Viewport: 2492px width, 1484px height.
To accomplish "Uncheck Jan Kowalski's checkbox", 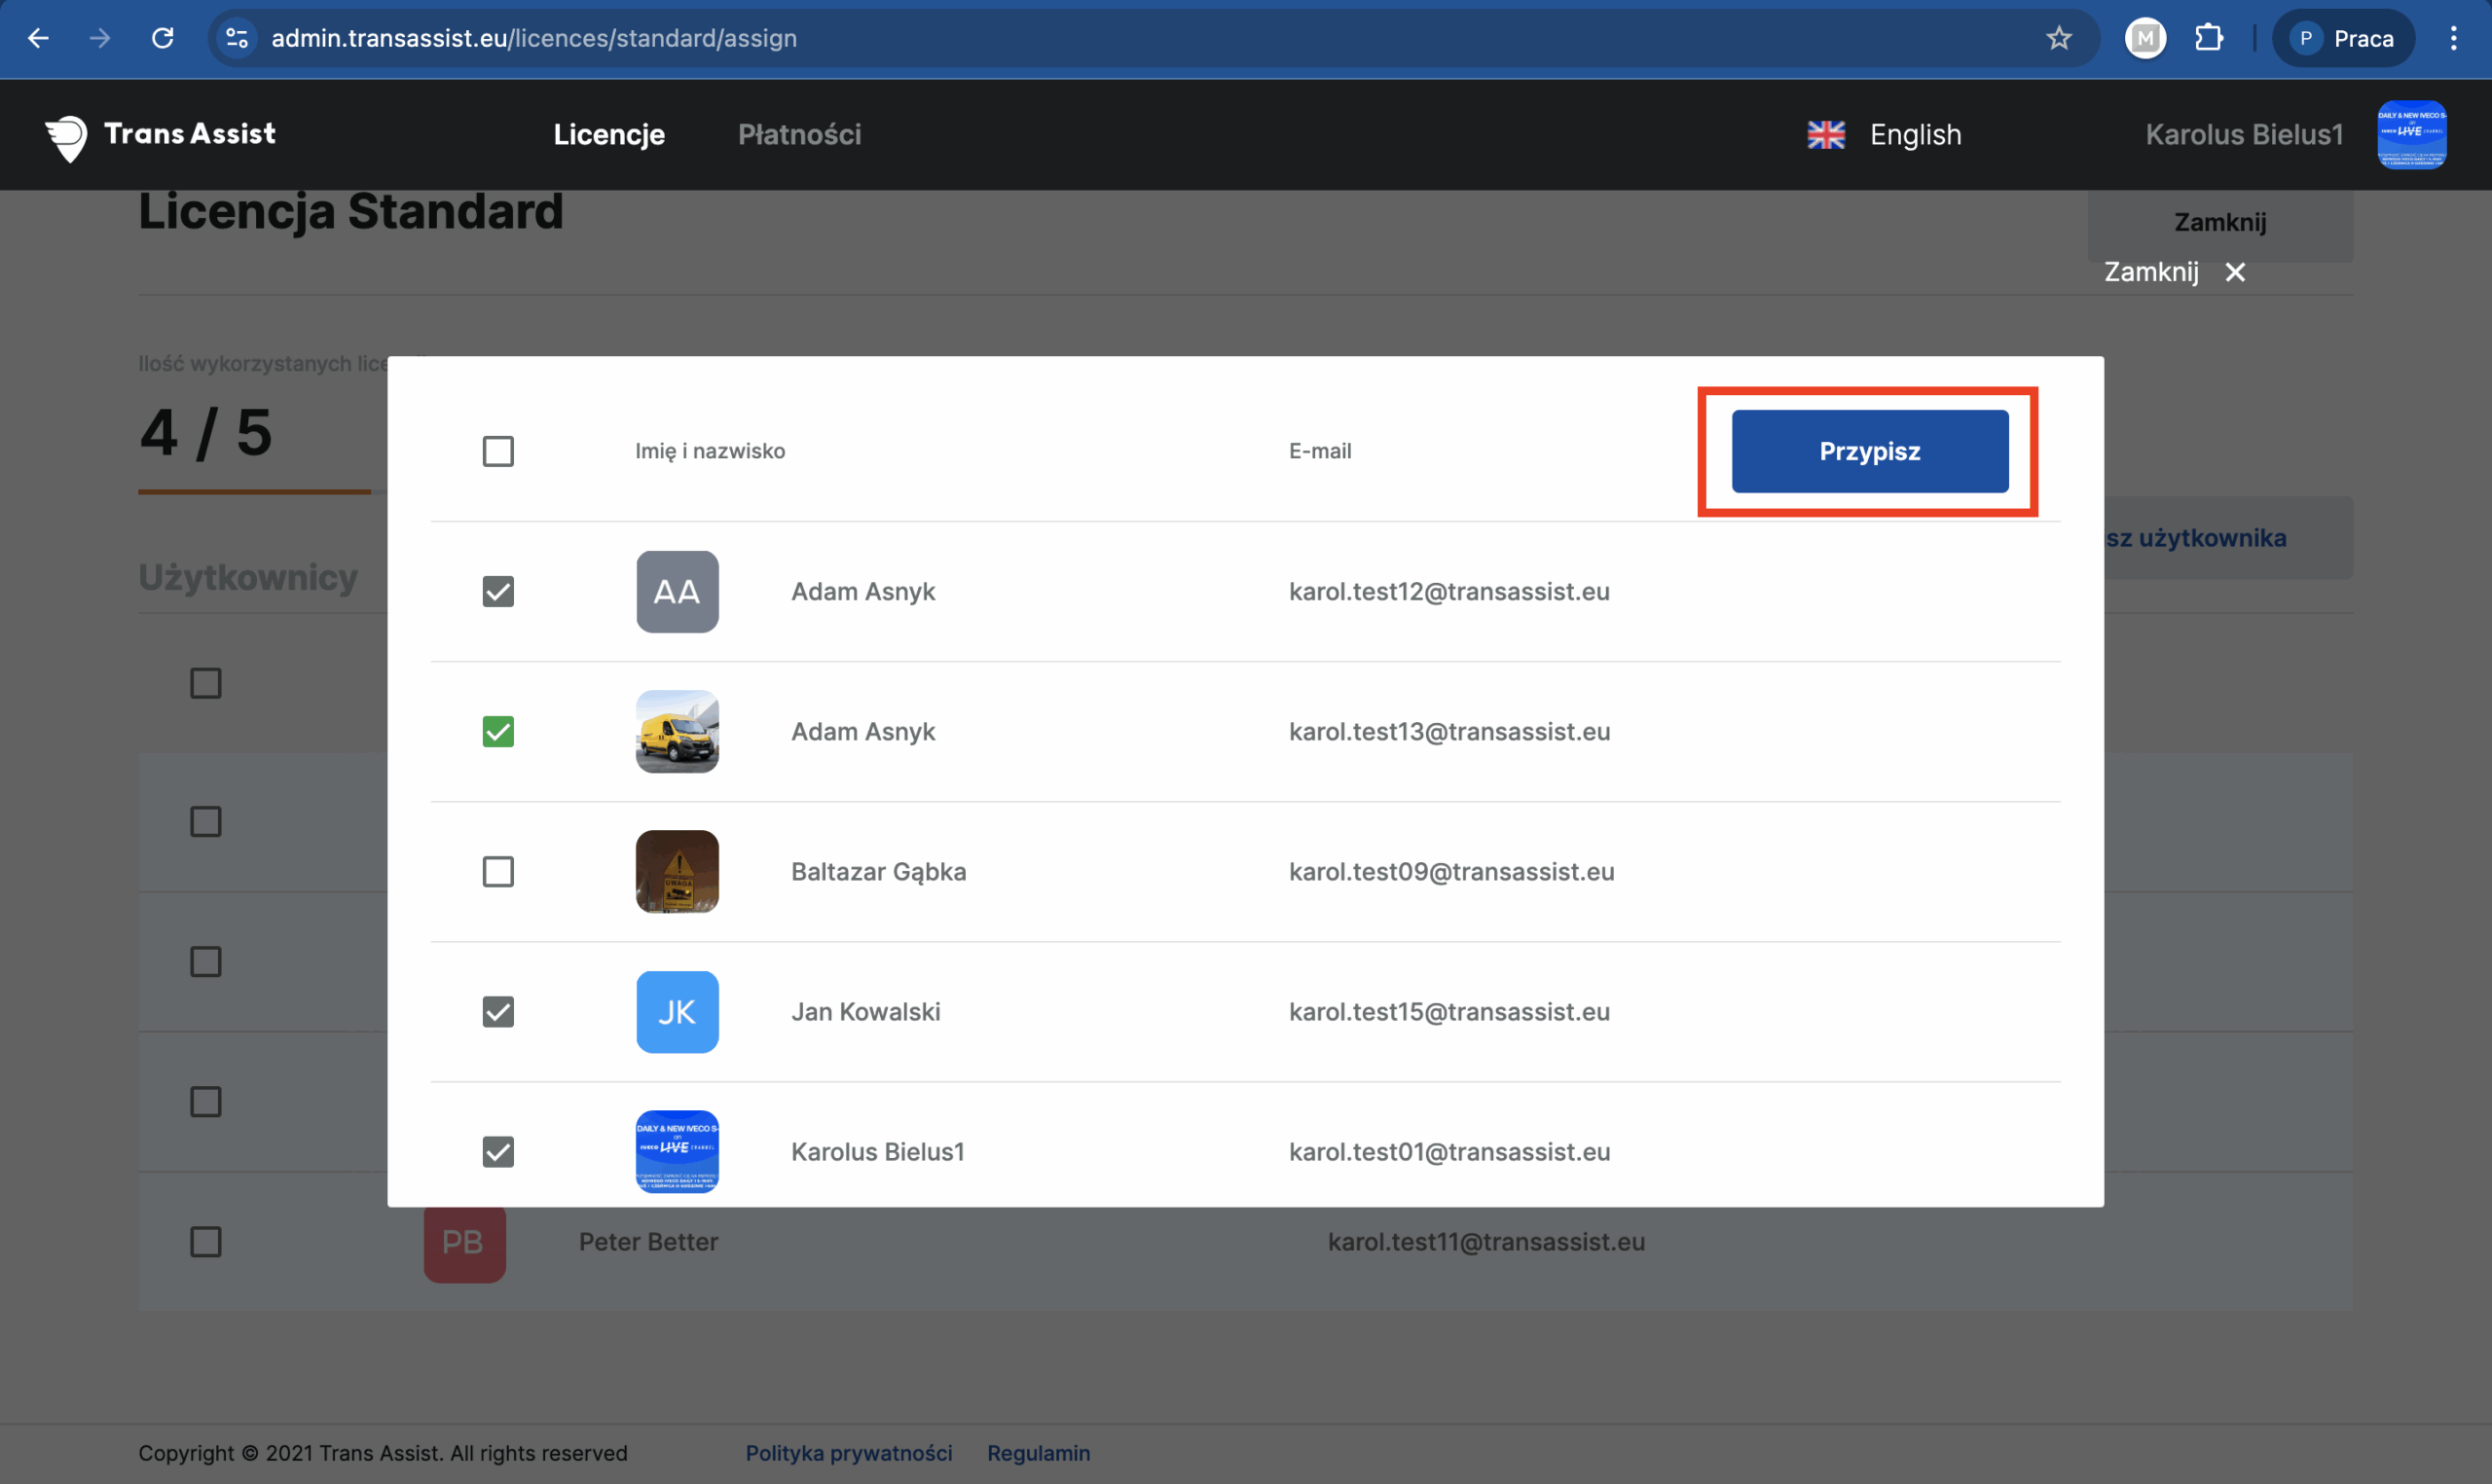I will pos(498,1012).
